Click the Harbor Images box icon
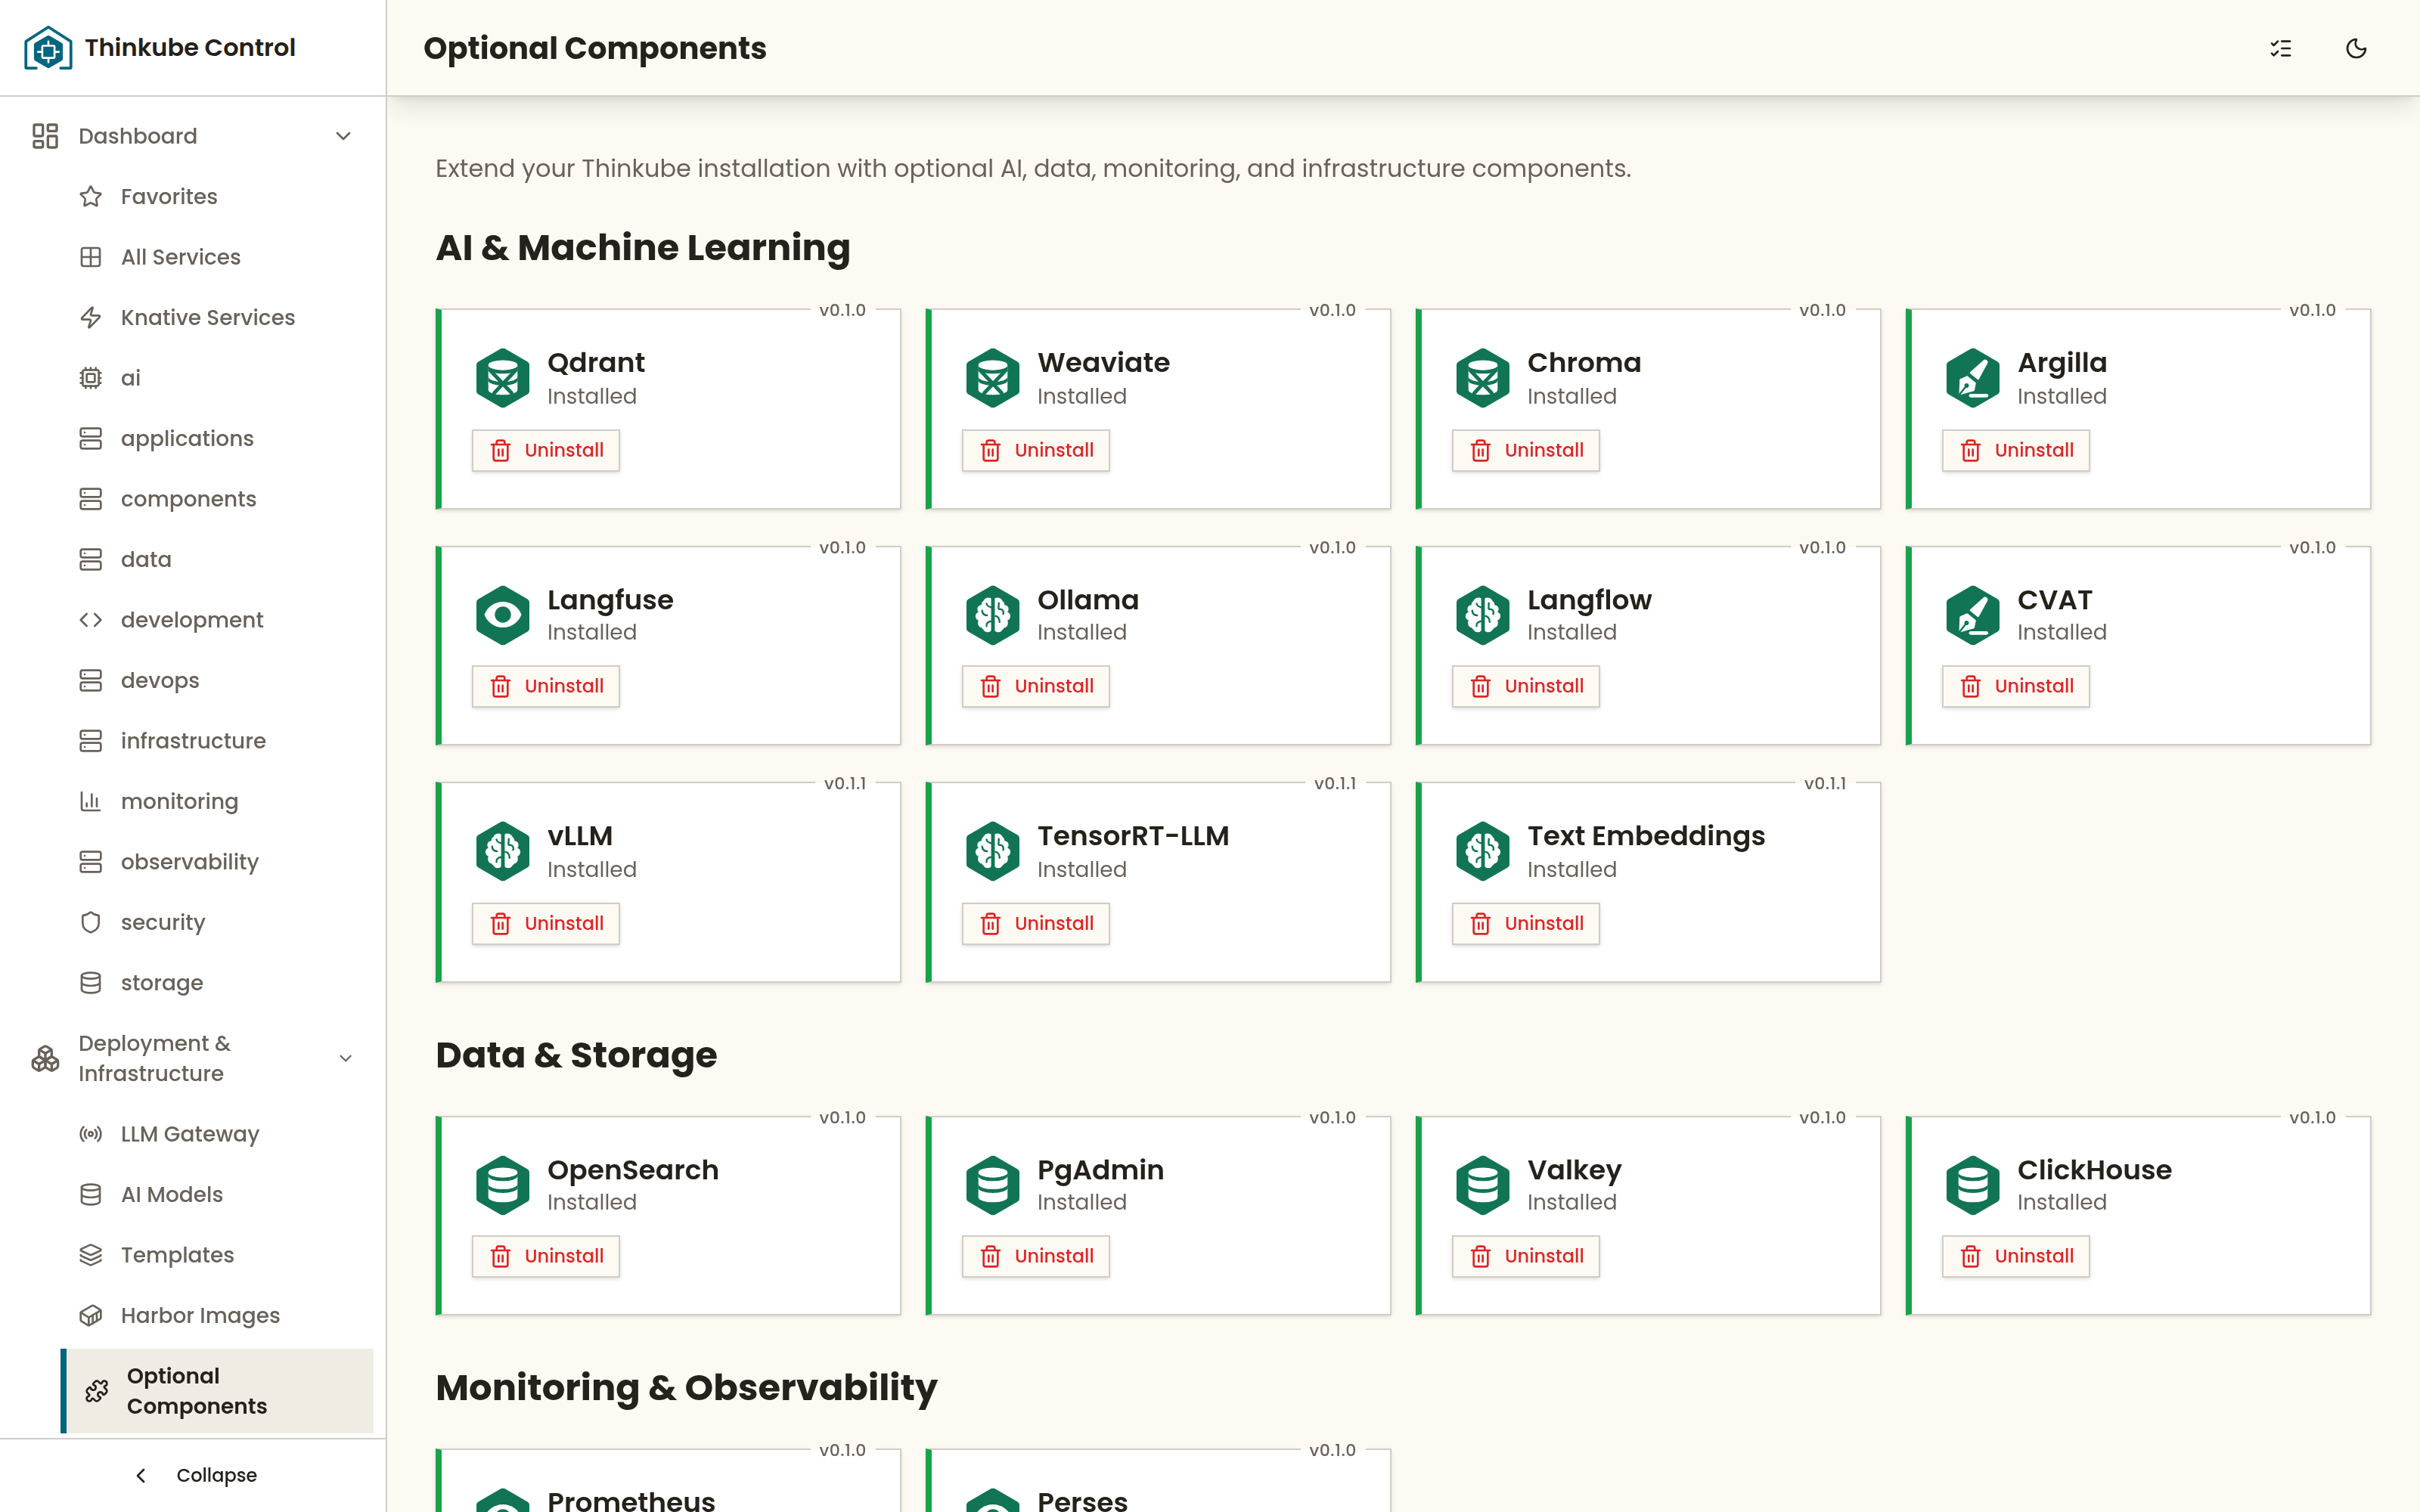The width and height of the screenshot is (2420, 1512). tap(91, 1315)
